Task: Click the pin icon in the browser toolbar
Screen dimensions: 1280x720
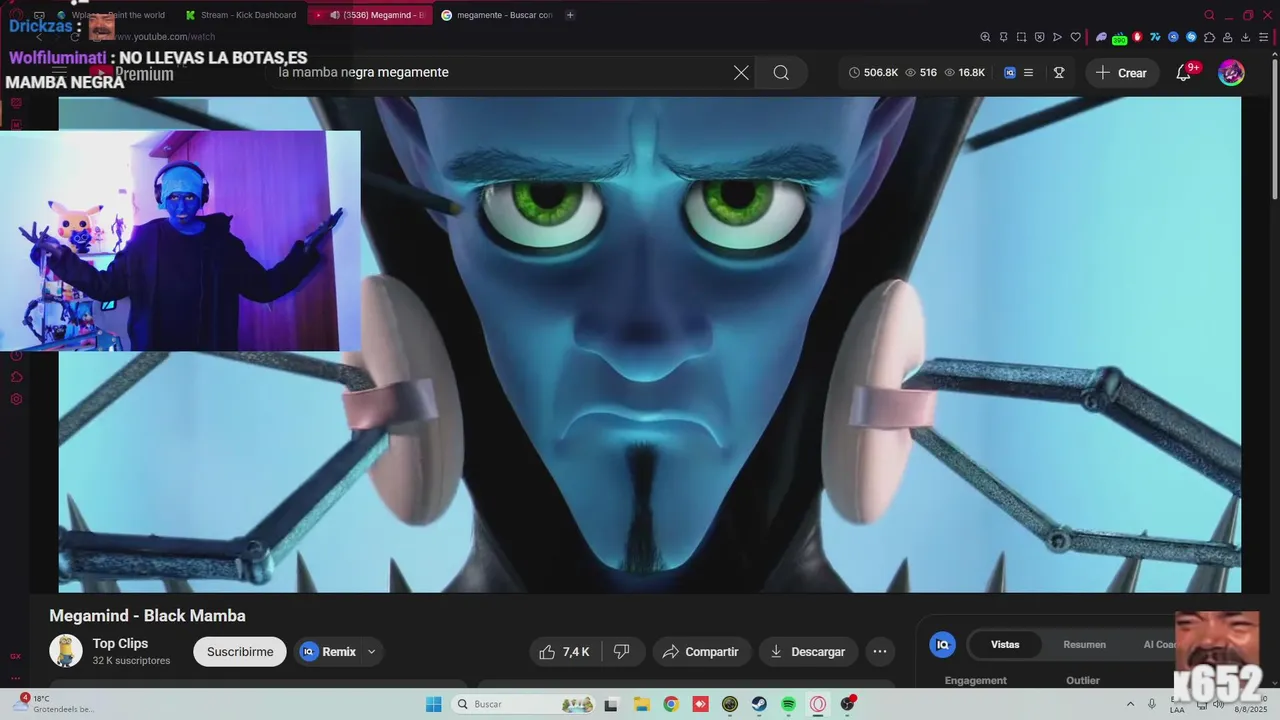Action: [x=1003, y=37]
